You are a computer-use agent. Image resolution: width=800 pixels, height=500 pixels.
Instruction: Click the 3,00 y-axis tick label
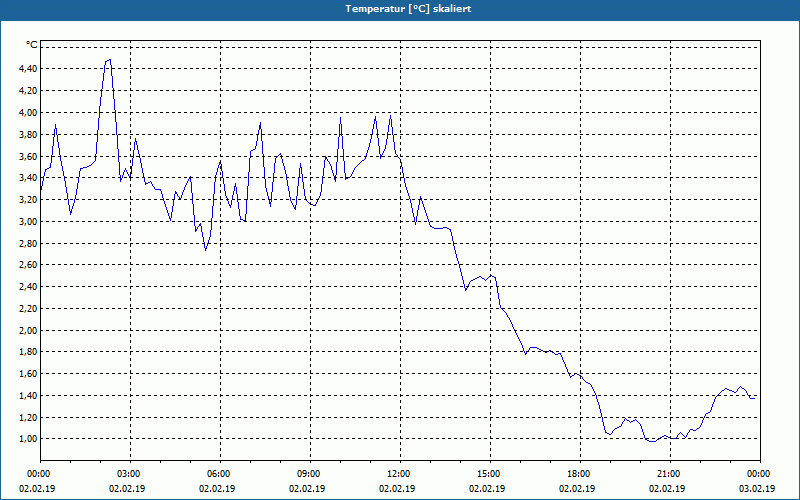click(28, 221)
